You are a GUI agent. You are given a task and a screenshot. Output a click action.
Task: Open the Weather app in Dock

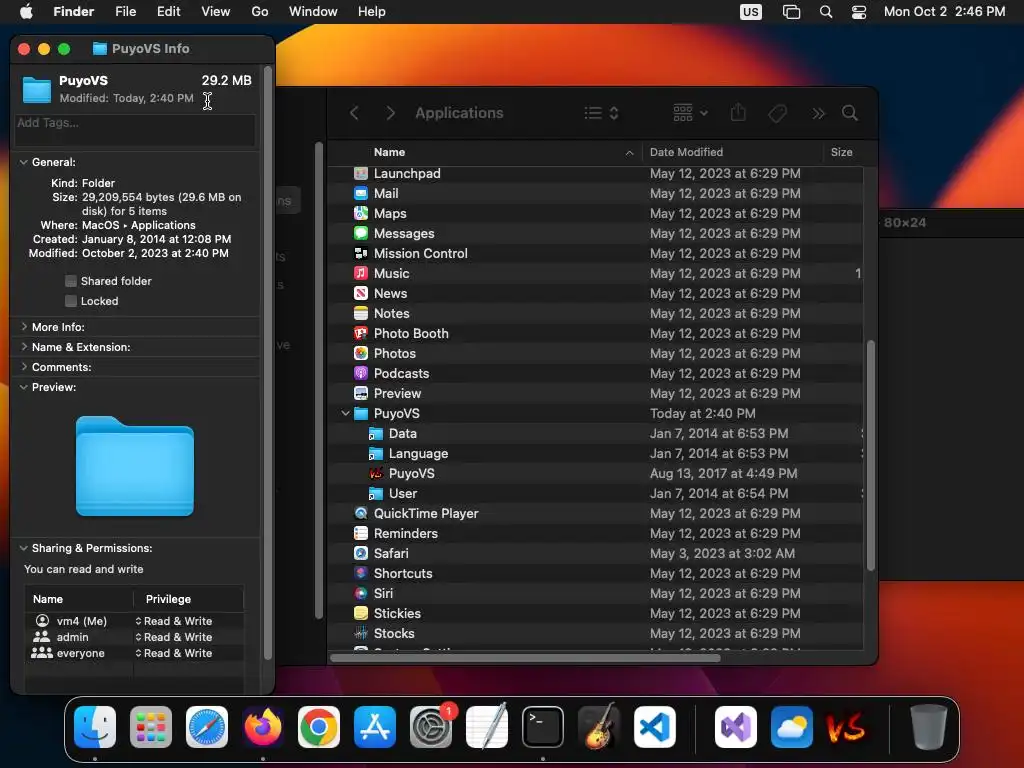[x=792, y=727]
